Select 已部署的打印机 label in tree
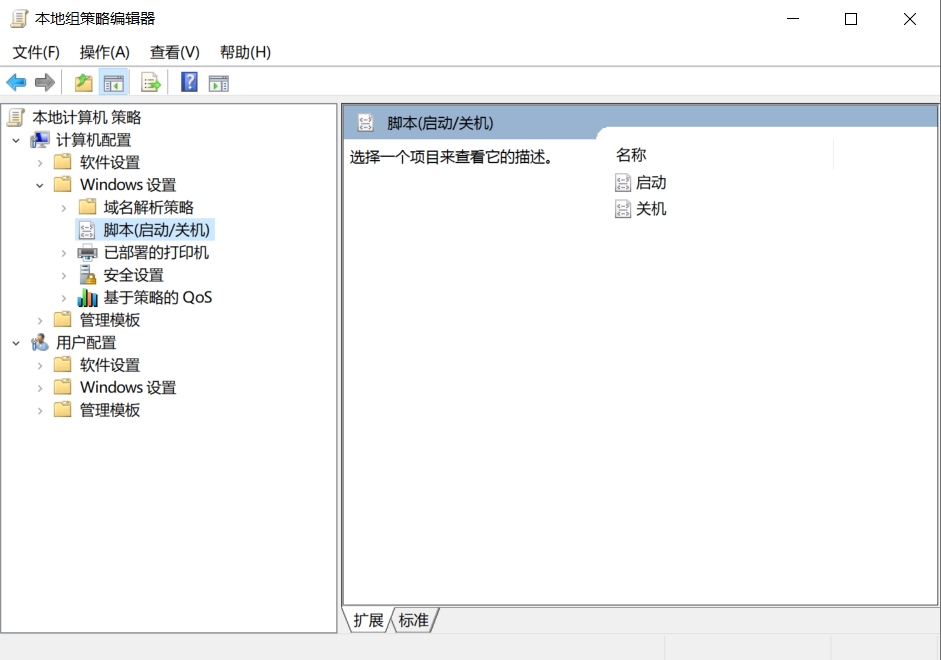This screenshot has height=660, width=941. click(156, 253)
